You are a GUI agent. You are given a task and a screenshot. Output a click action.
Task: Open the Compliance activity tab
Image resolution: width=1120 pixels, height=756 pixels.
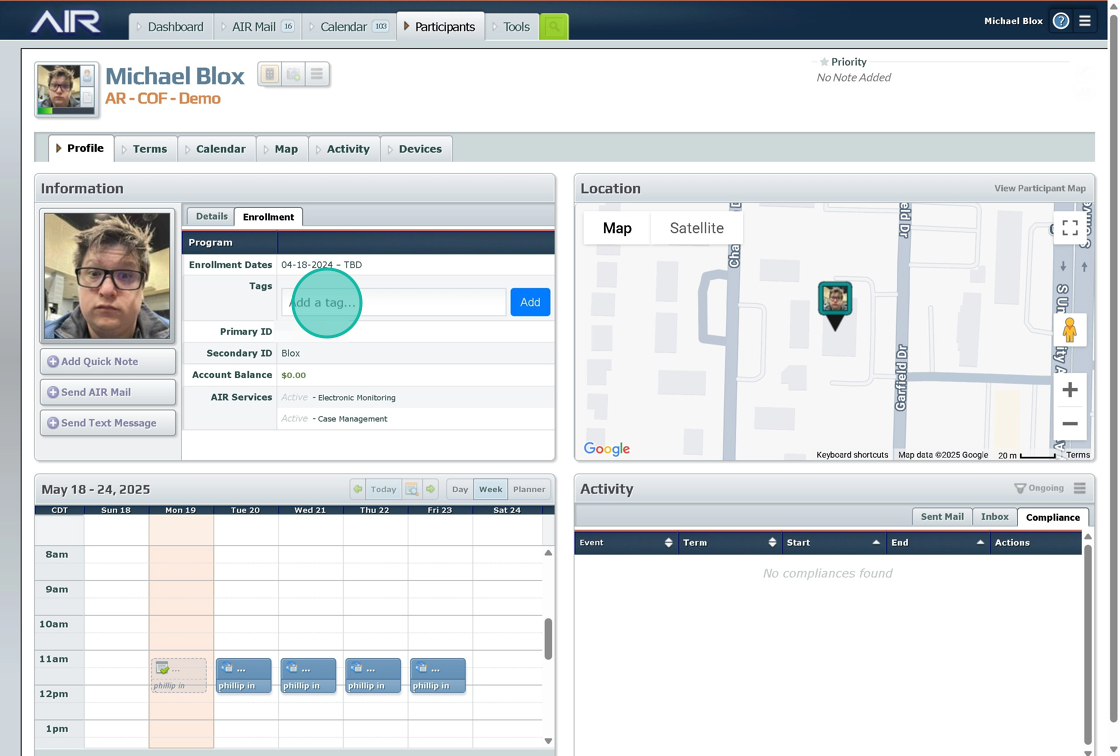pos(1053,517)
